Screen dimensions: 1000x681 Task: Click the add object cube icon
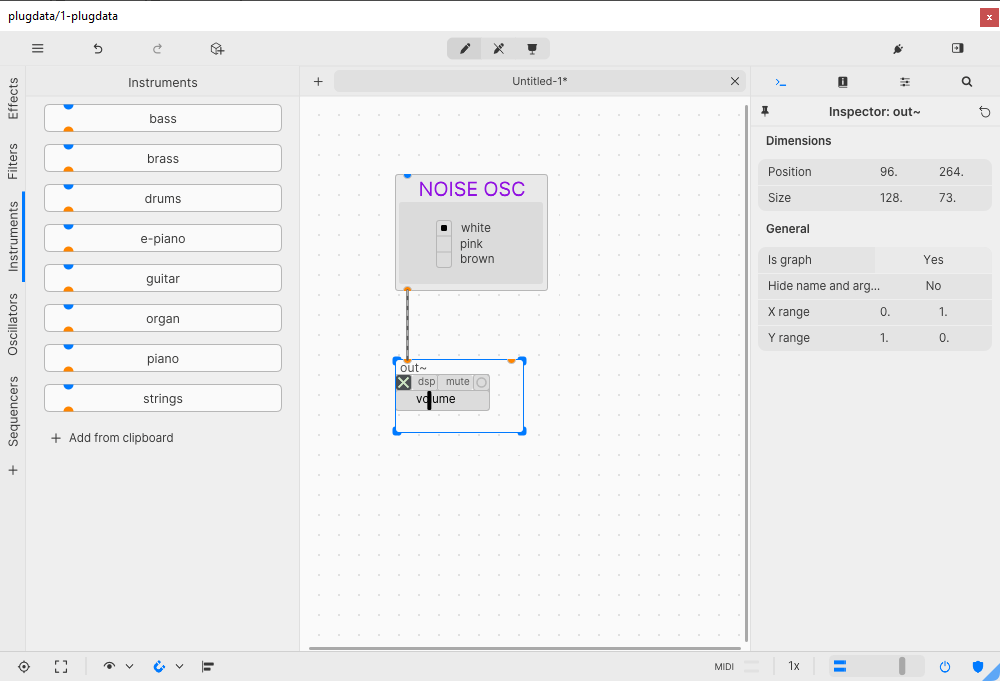click(x=217, y=48)
